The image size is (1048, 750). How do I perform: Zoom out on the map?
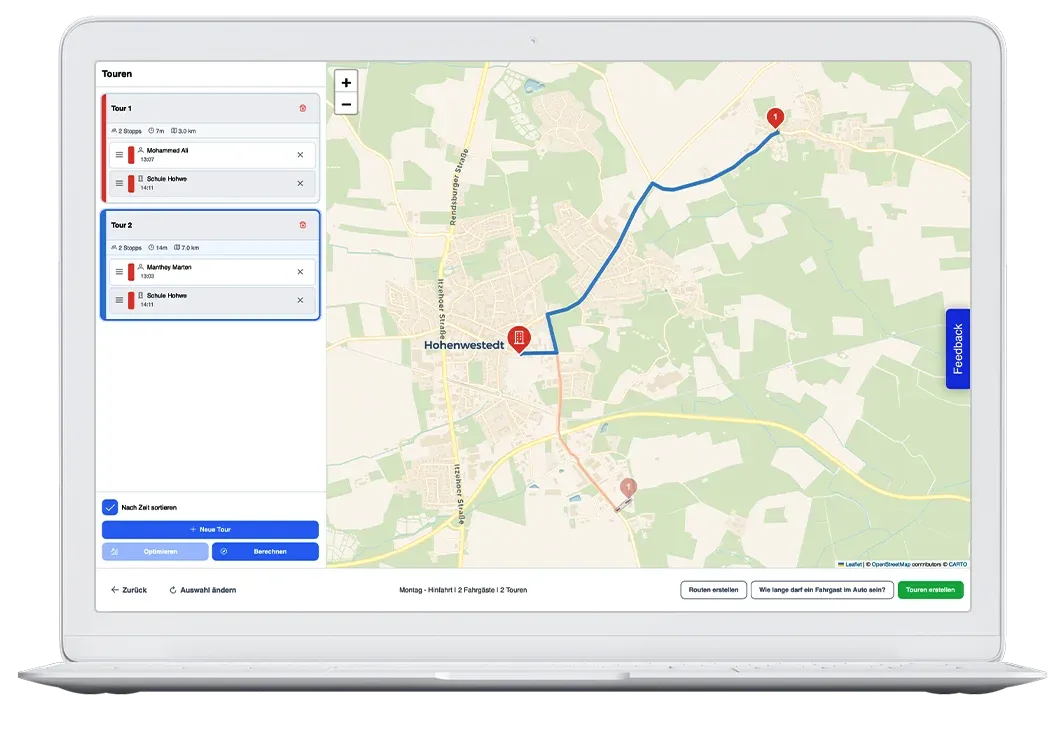point(346,104)
